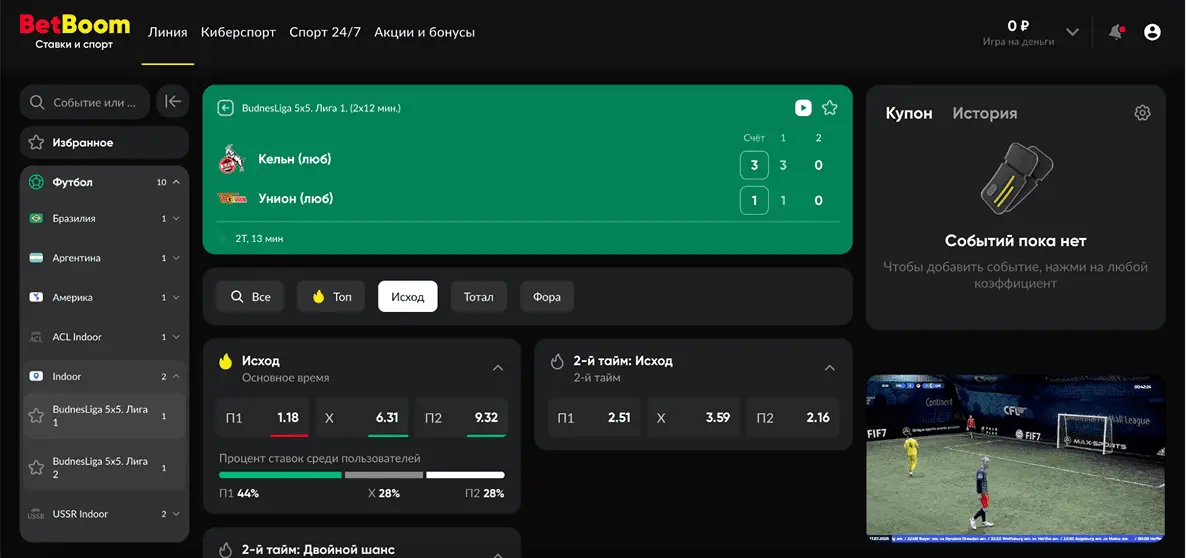Select the Исход filter
This screenshot has height=558, width=1186.
(x=408, y=297)
